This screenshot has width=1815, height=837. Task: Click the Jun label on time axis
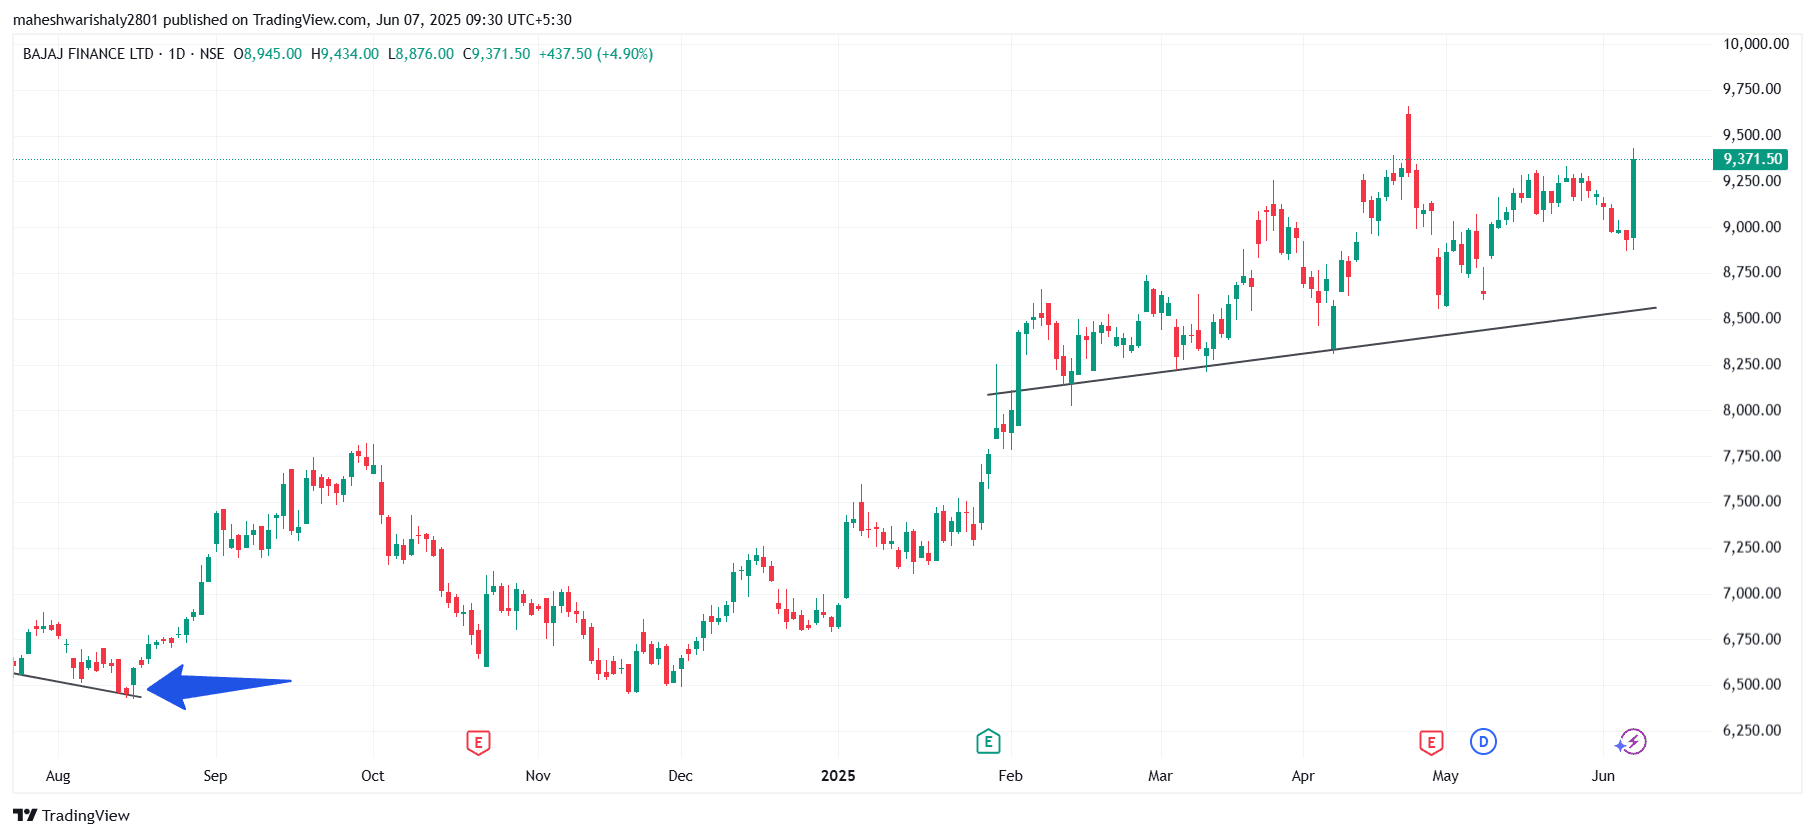[1603, 776]
